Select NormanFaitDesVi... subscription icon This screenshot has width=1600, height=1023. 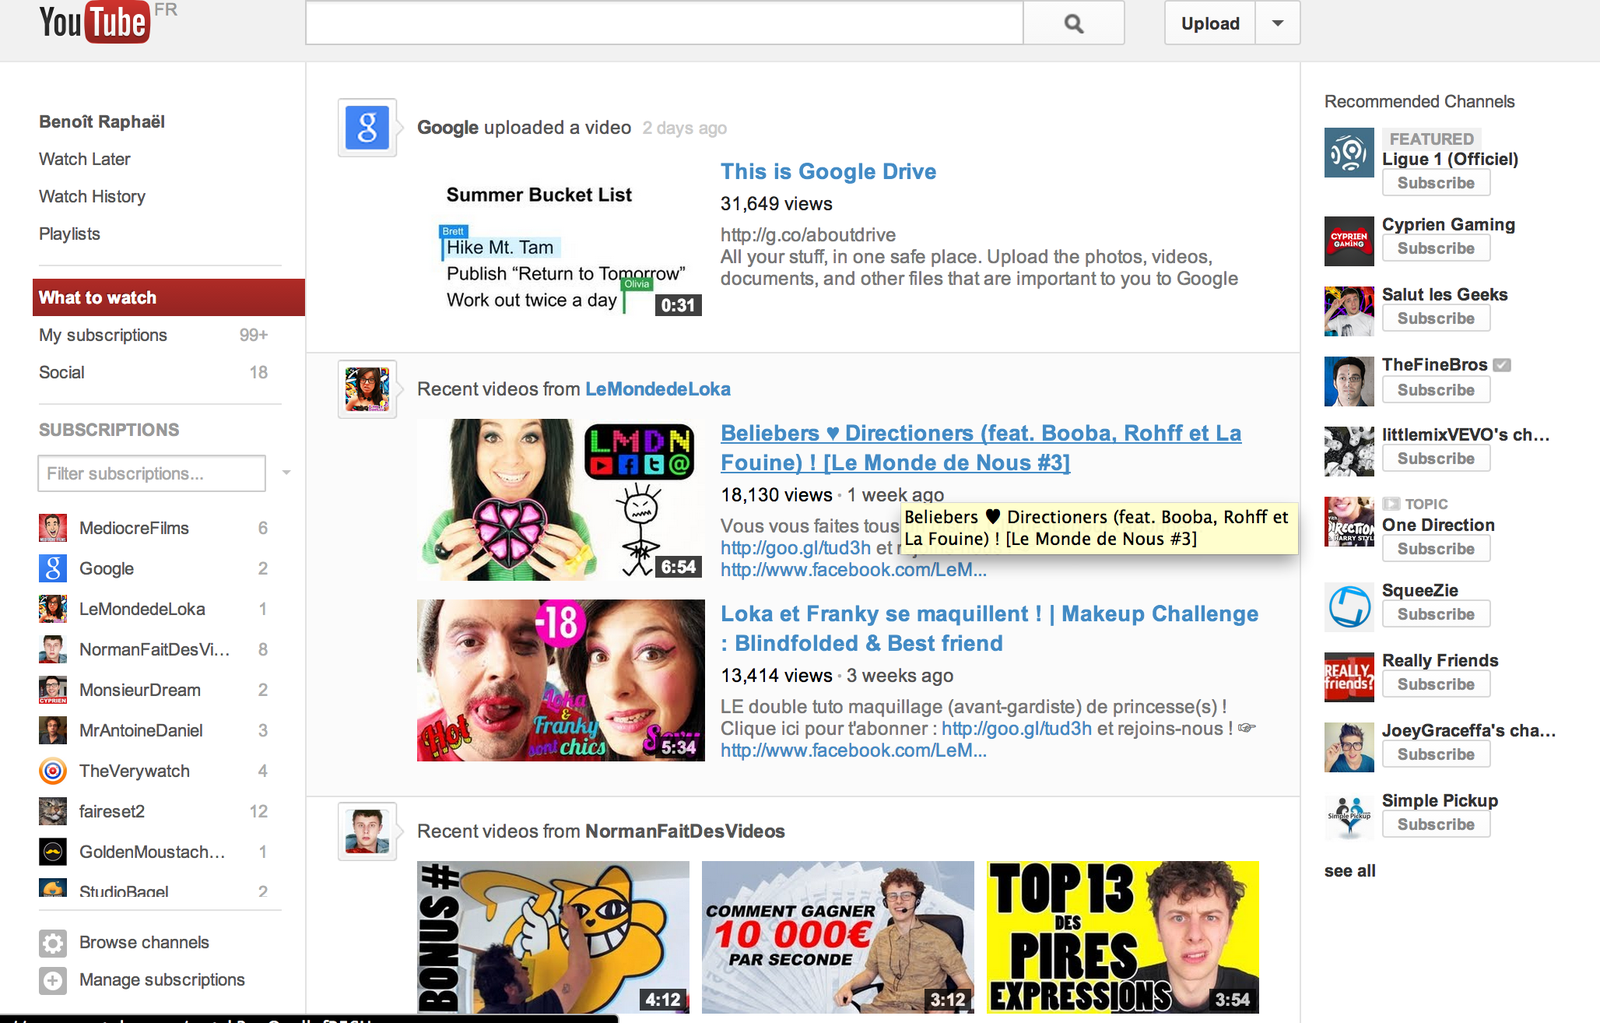[53, 649]
